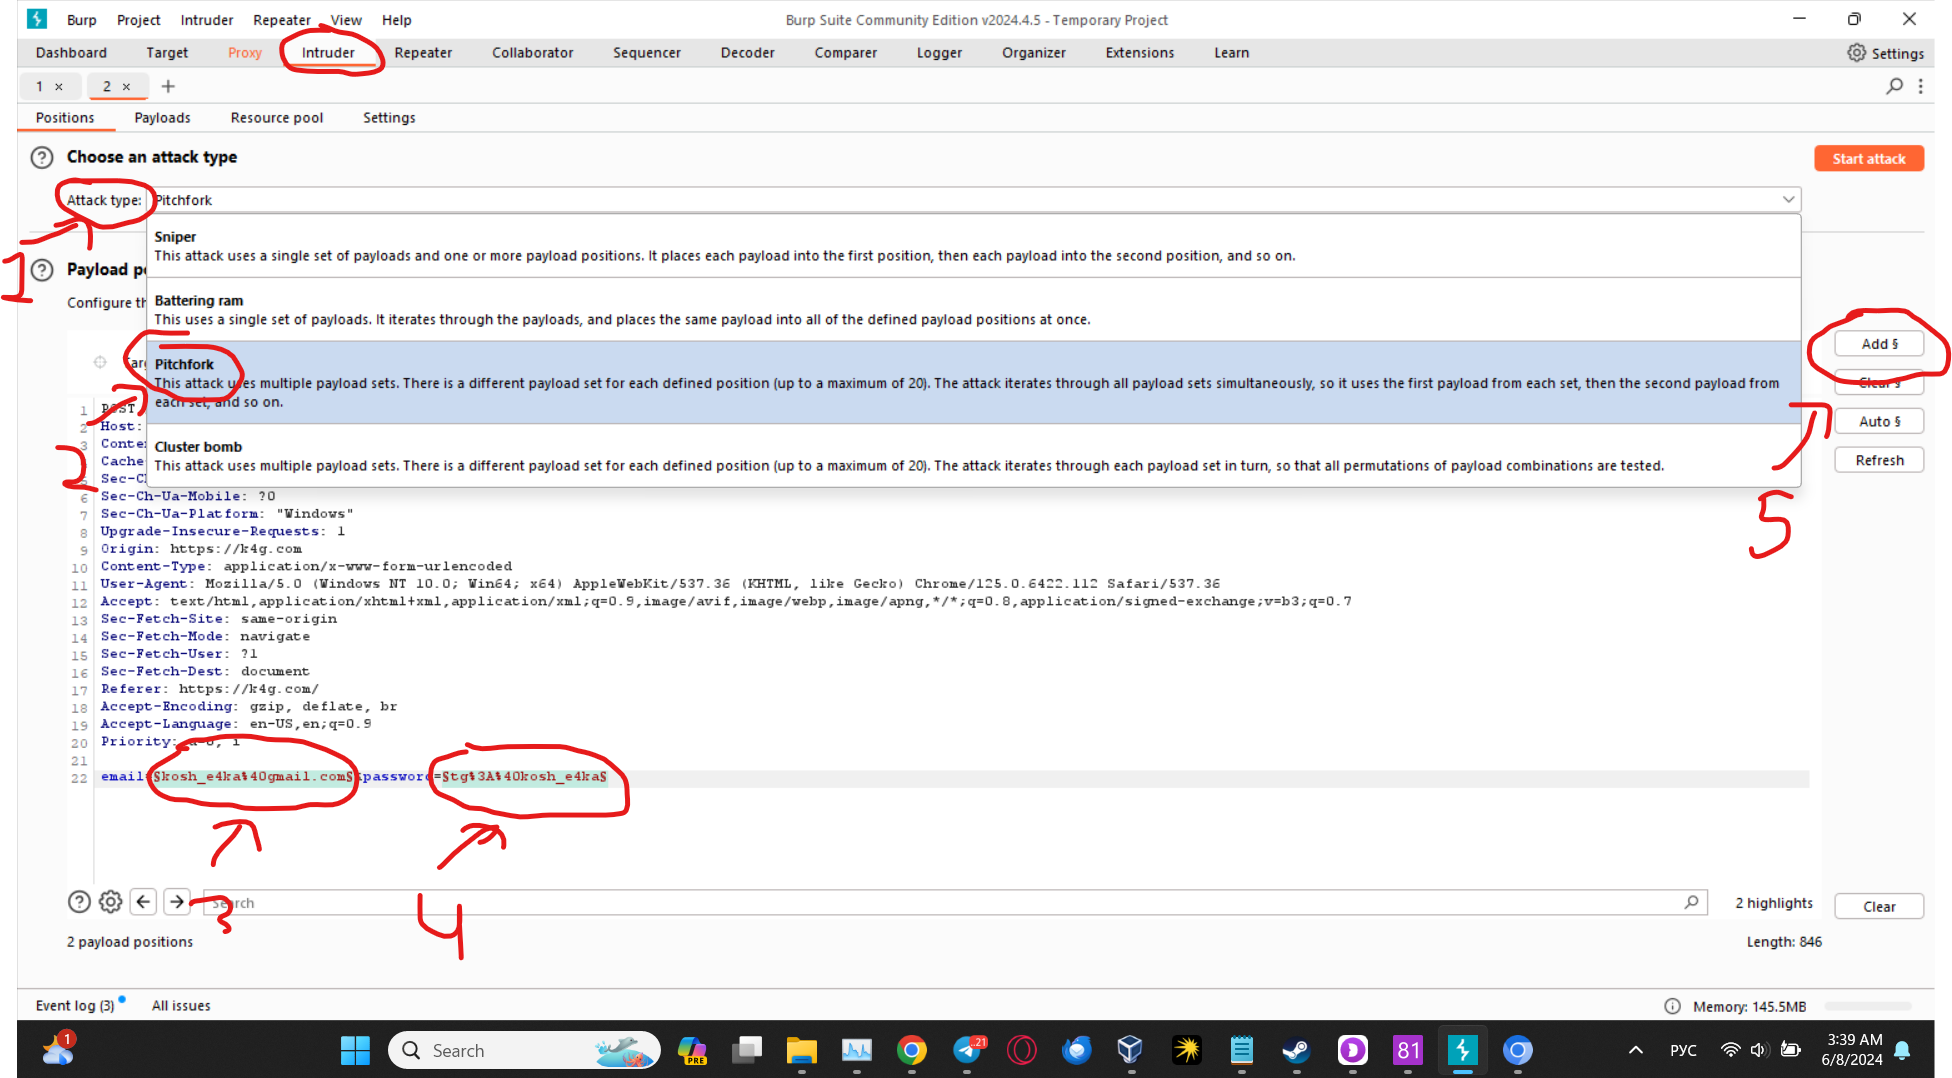Open help for Payload positions section

(41, 270)
